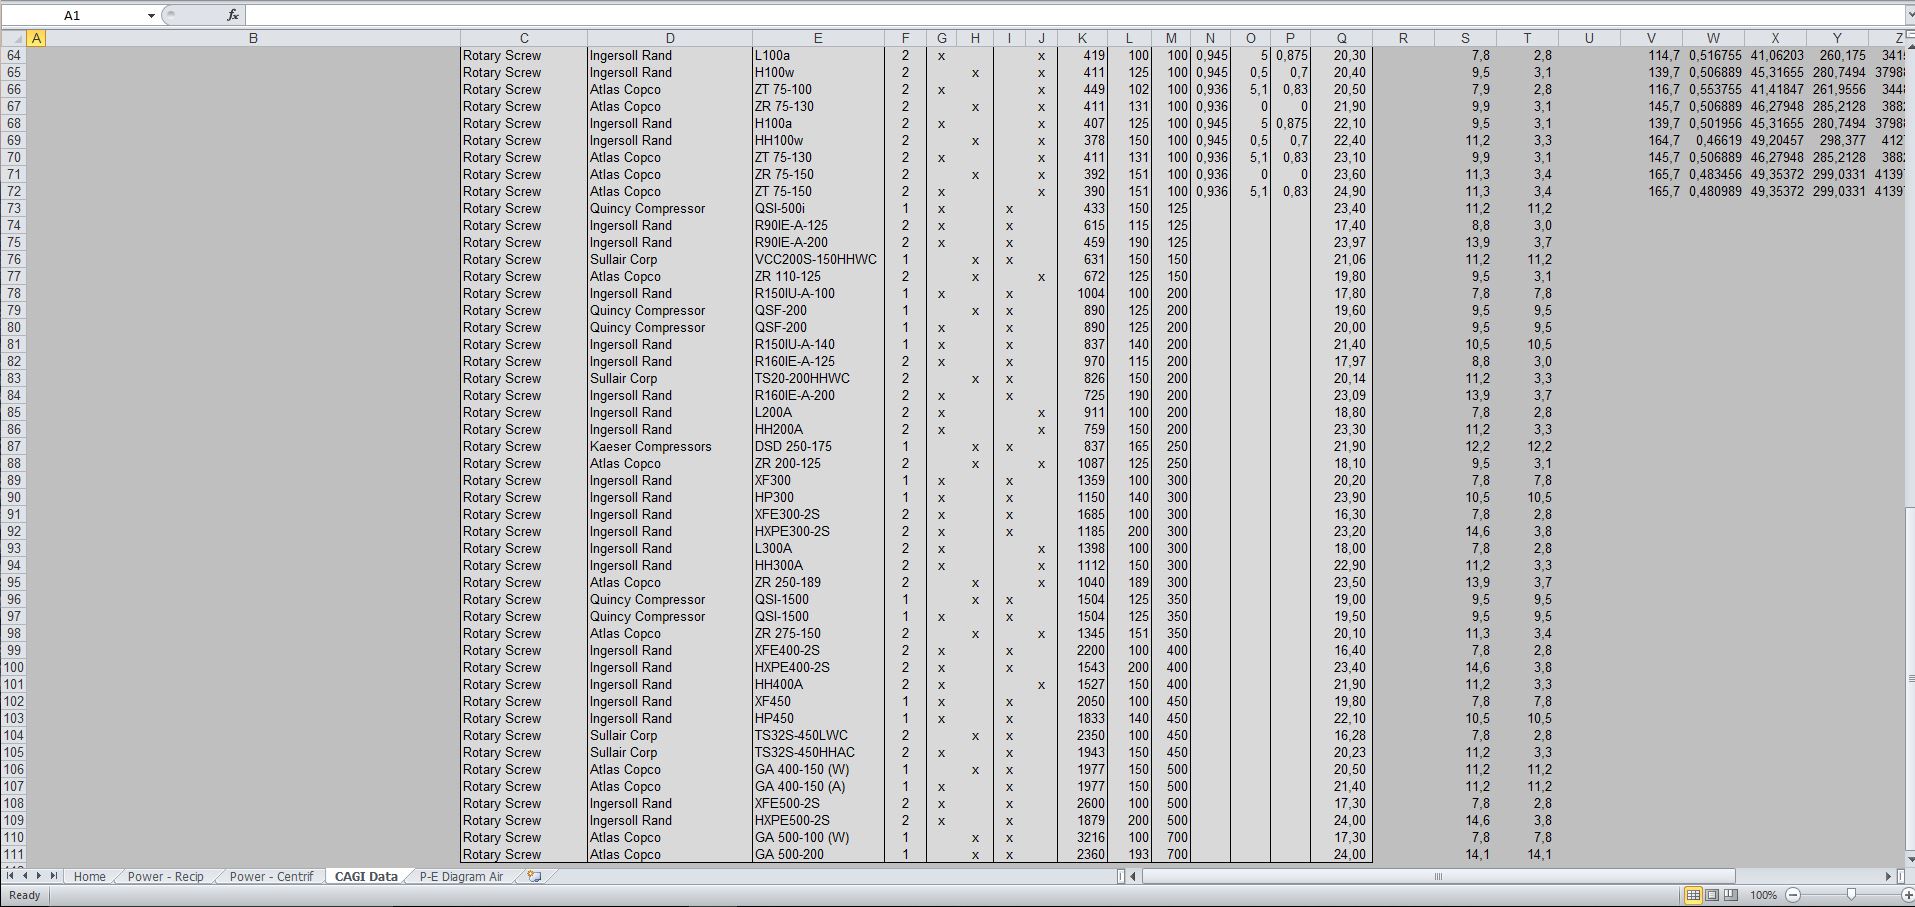Select the cell ZR 250-189
Screen dimensions: 1915x907
tap(818, 582)
